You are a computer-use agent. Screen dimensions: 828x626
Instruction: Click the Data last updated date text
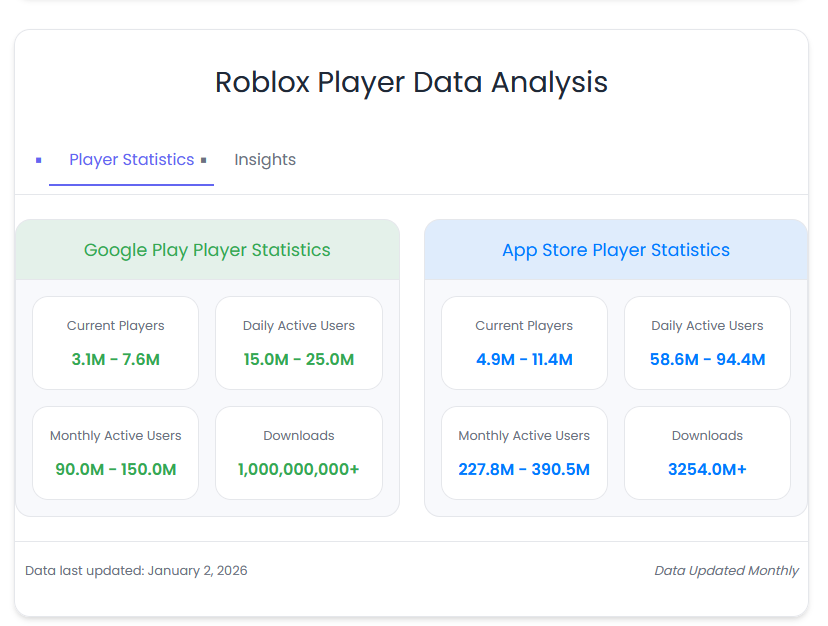[x=136, y=571]
